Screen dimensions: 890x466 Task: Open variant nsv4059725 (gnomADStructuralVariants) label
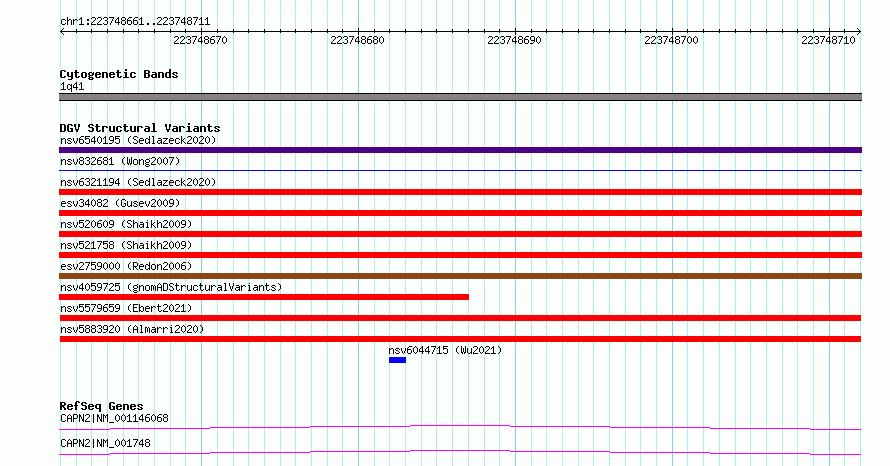pyautogui.click(x=171, y=287)
